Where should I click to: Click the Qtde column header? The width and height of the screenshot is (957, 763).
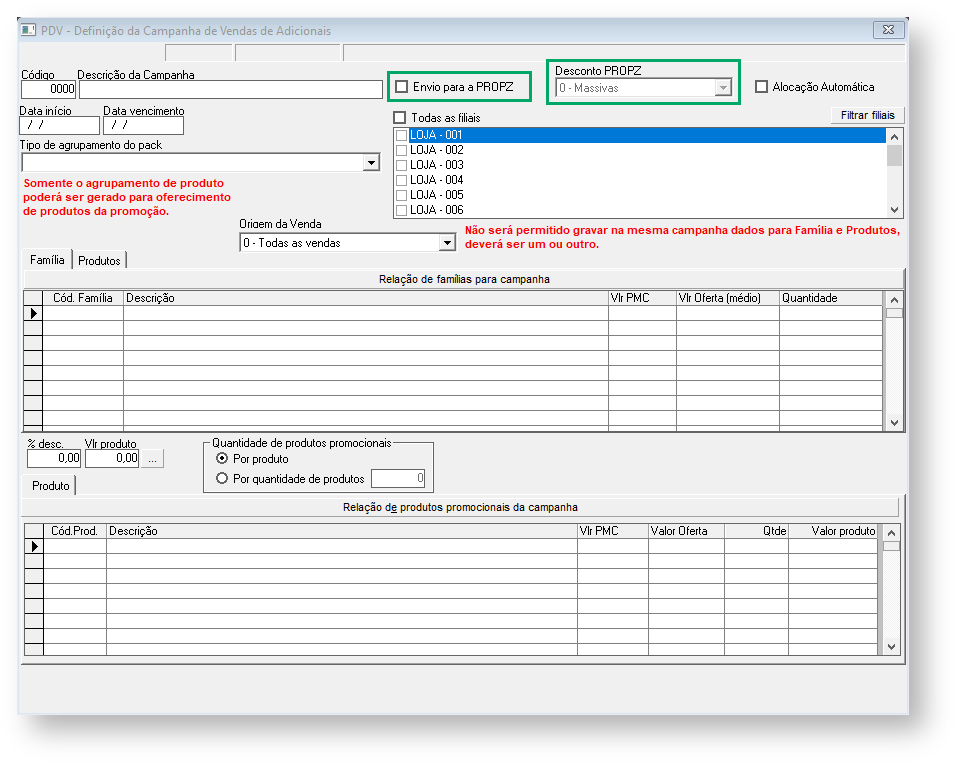(x=756, y=531)
